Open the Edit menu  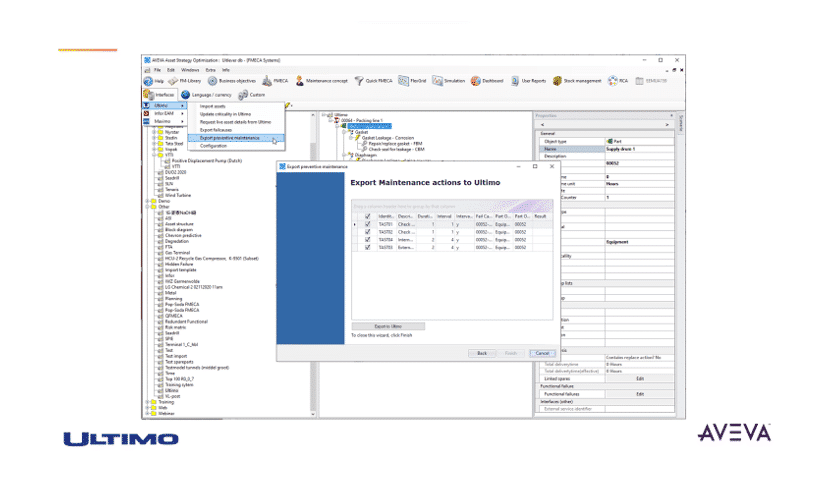(171, 70)
